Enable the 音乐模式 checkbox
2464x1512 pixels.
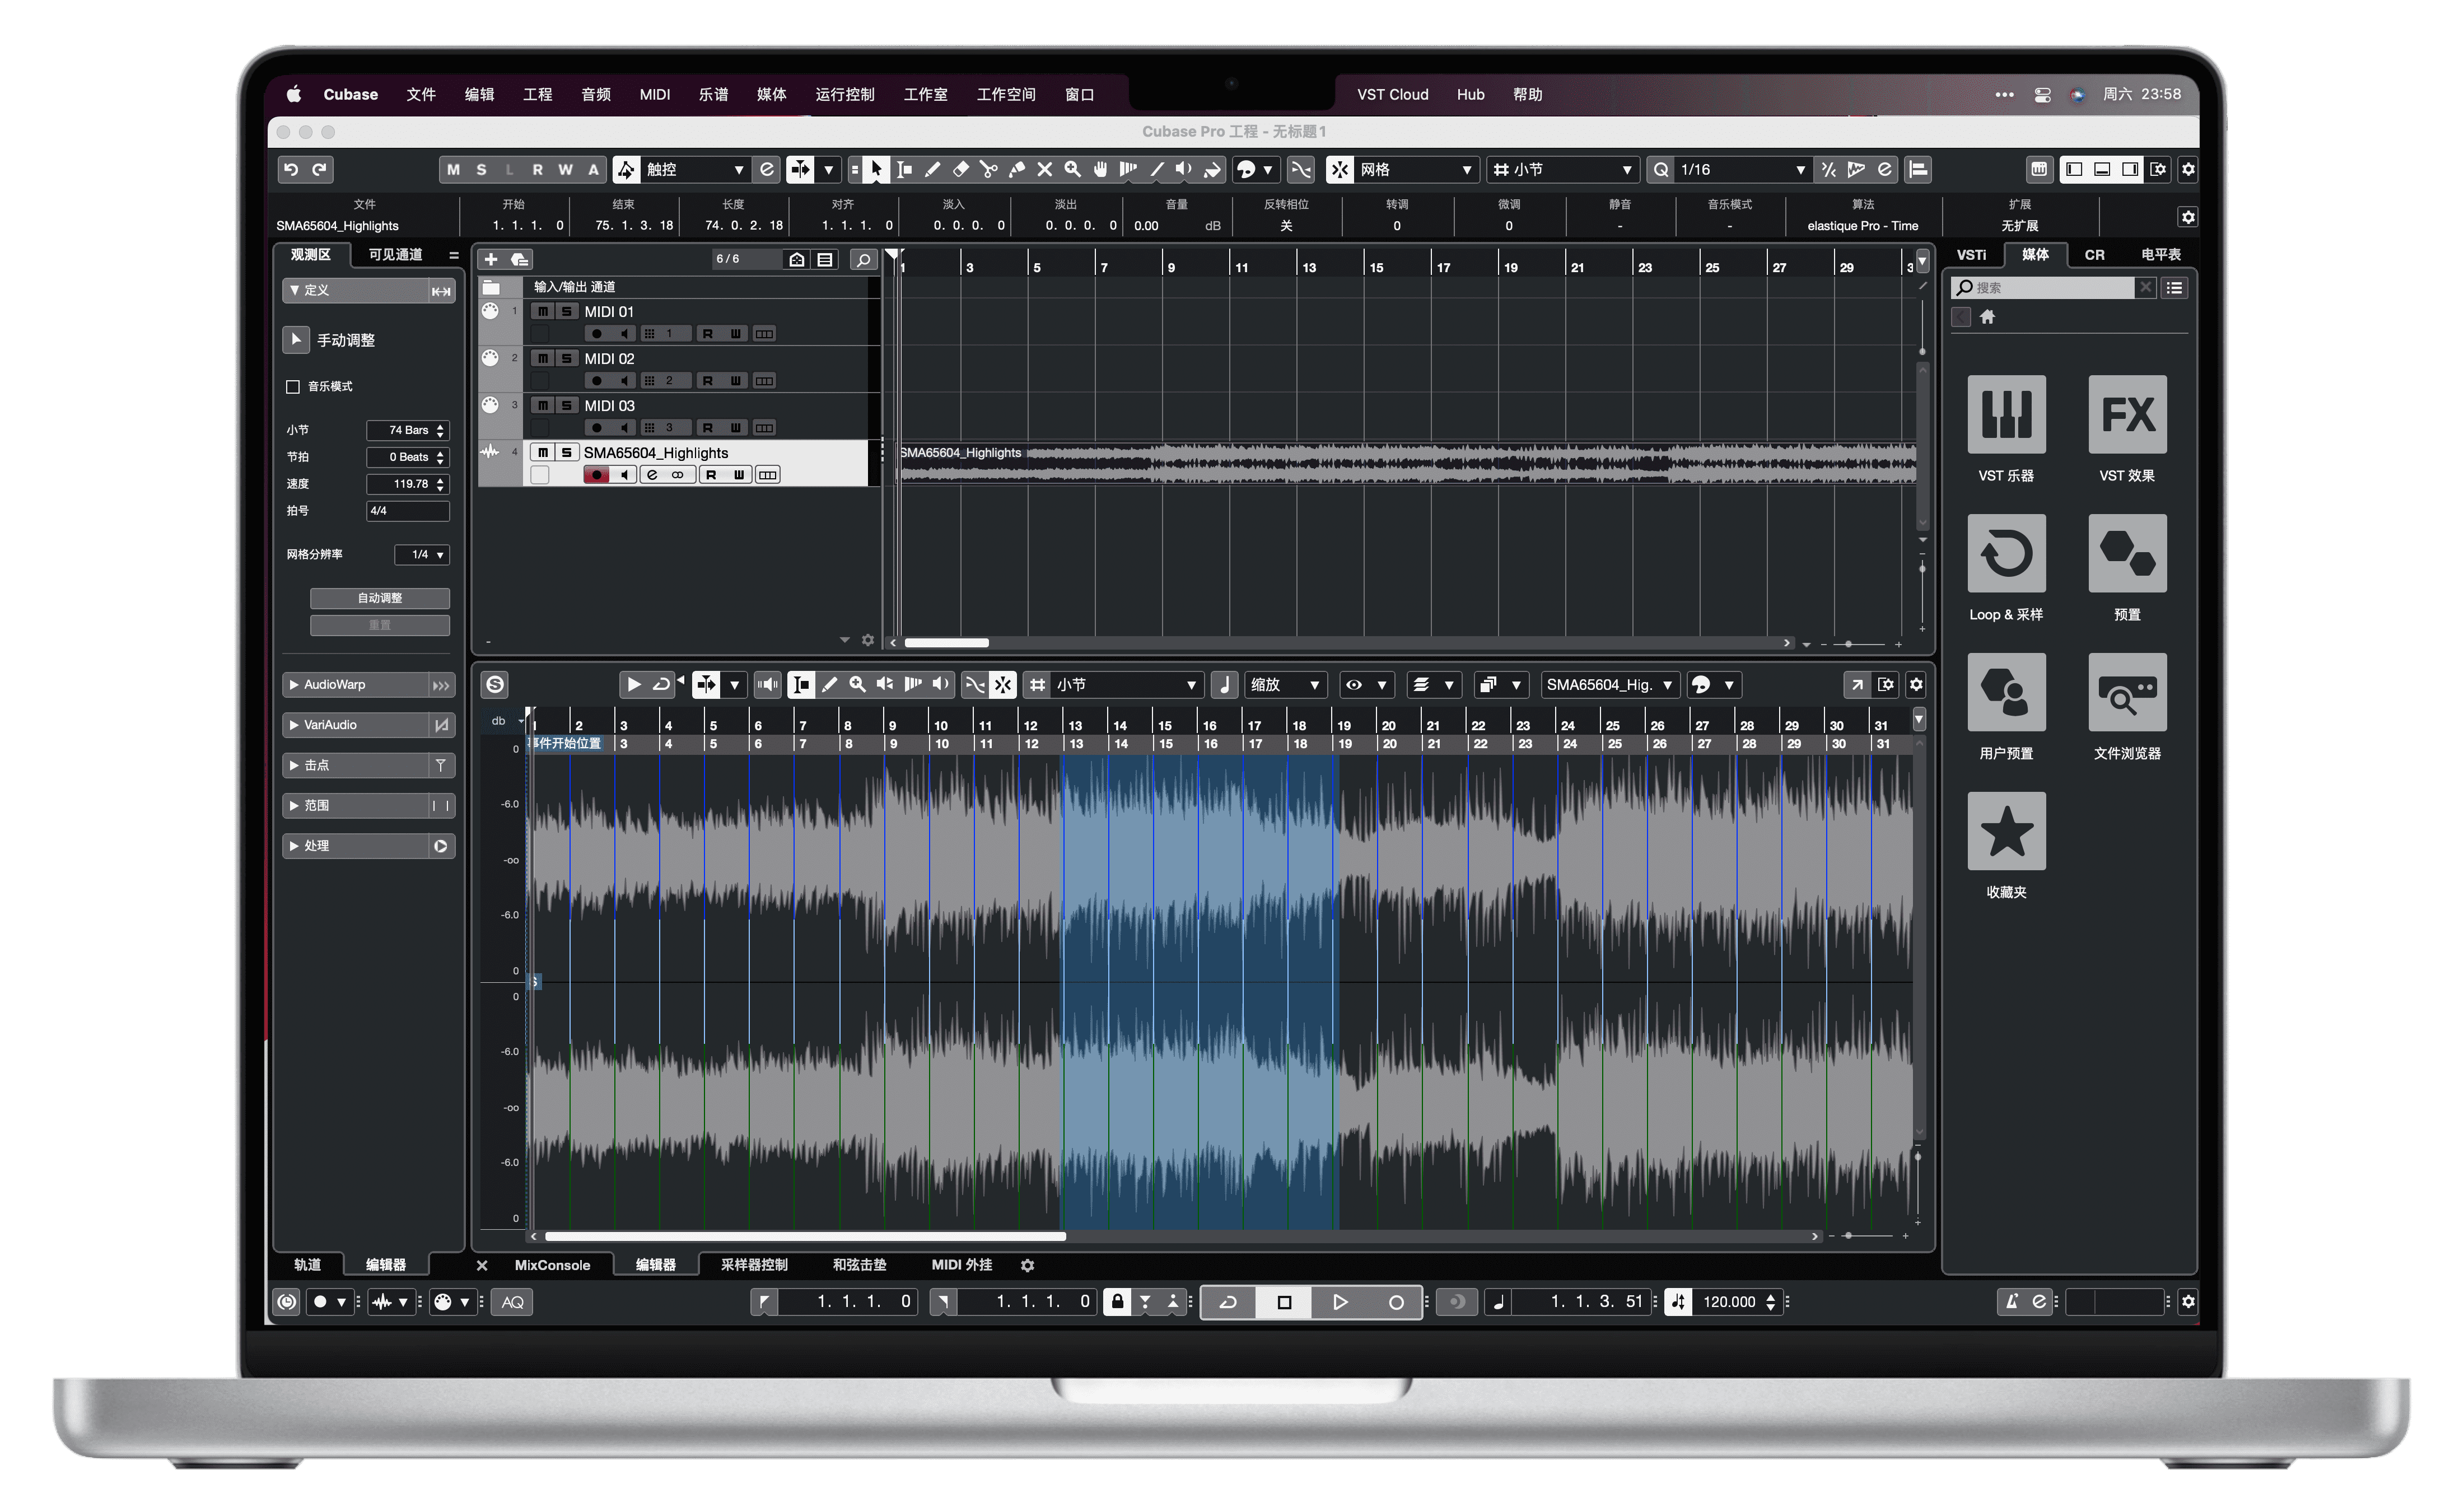[293, 387]
